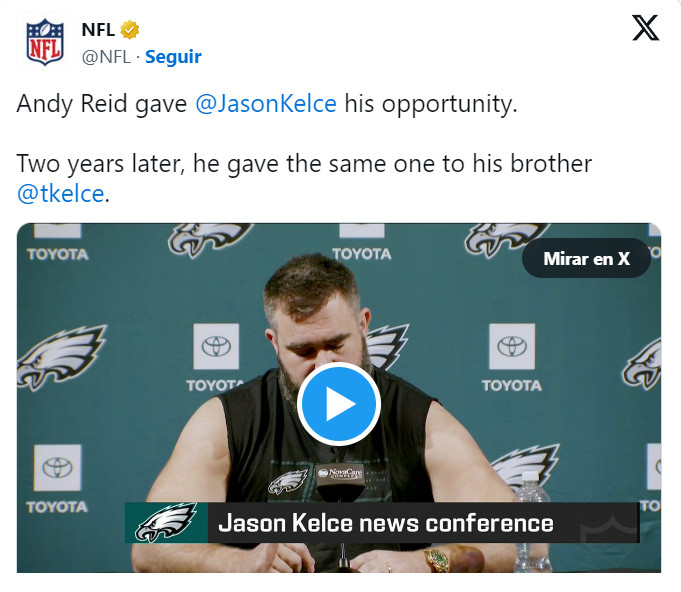Click the NovaCare microphone flag
Screen dimensions: 681x592
pyautogui.click(x=340, y=473)
